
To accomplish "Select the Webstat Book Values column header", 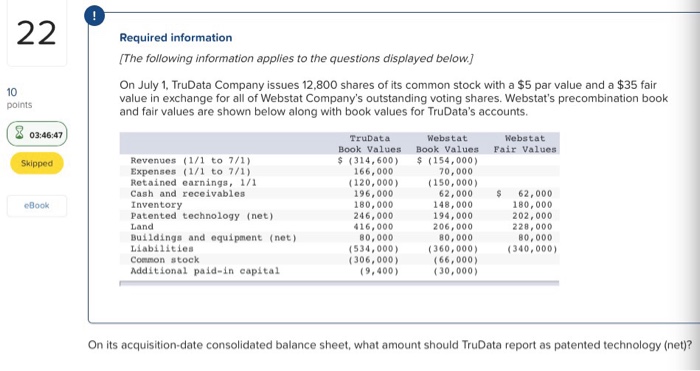I will 447,144.
